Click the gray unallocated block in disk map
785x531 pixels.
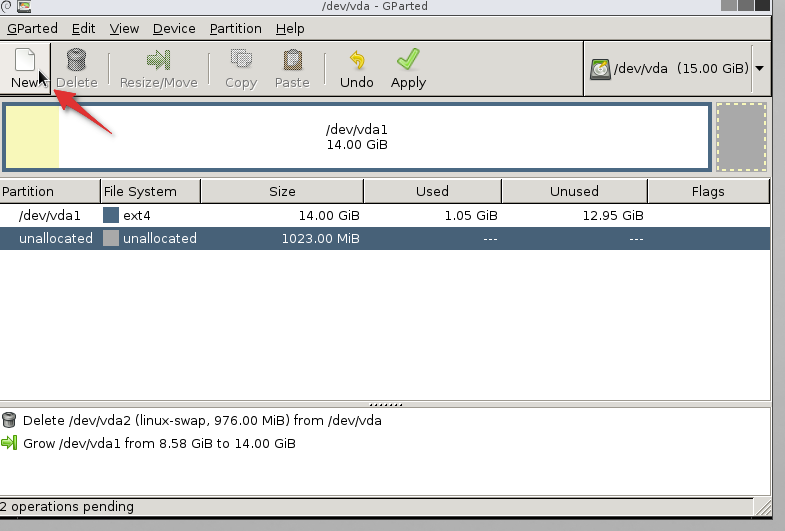coord(741,137)
